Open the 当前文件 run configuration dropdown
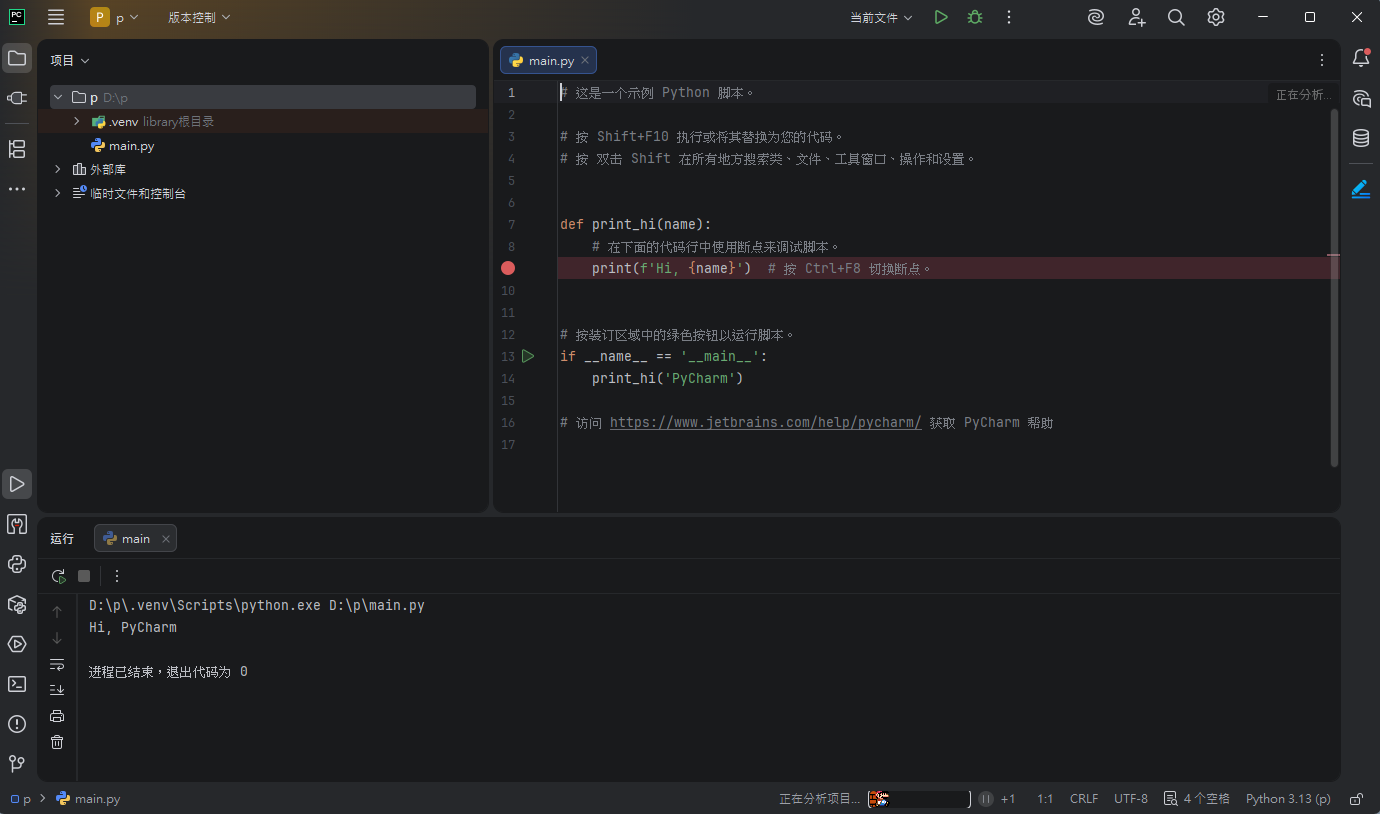 [x=881, y=17]
